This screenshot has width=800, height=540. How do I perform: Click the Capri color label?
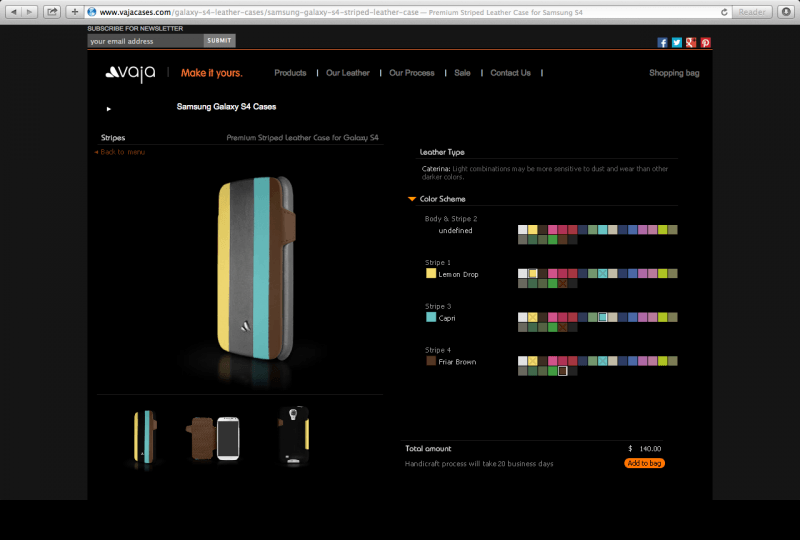click(x=447, y=318)
